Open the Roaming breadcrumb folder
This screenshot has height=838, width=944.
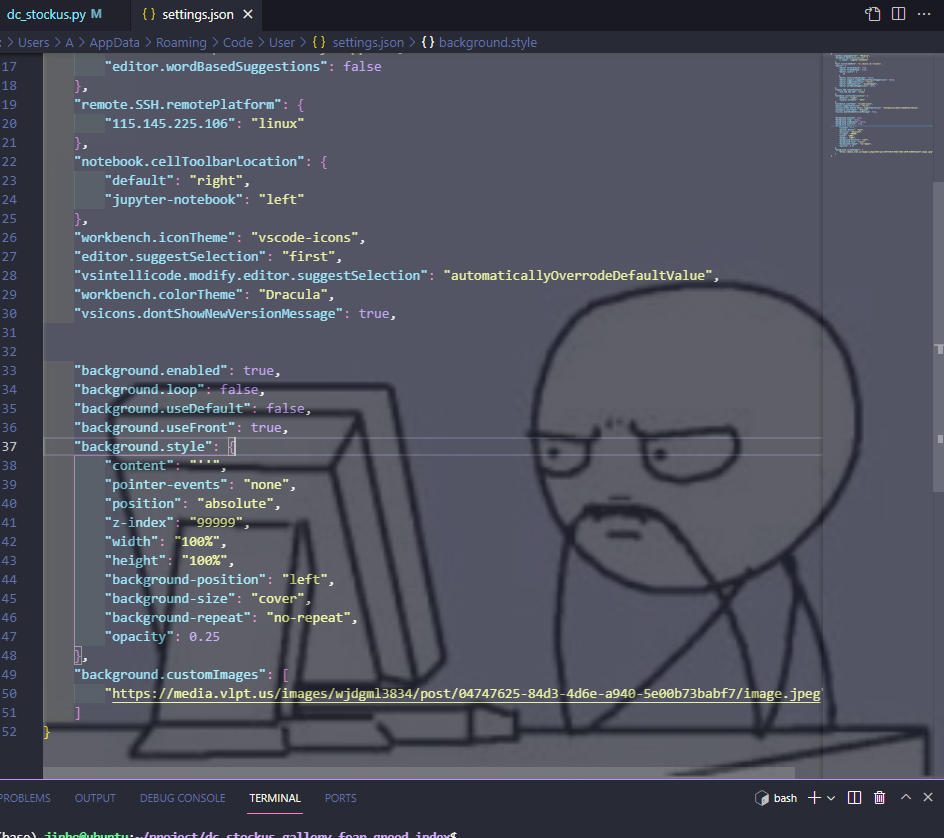tap(181, 43)
